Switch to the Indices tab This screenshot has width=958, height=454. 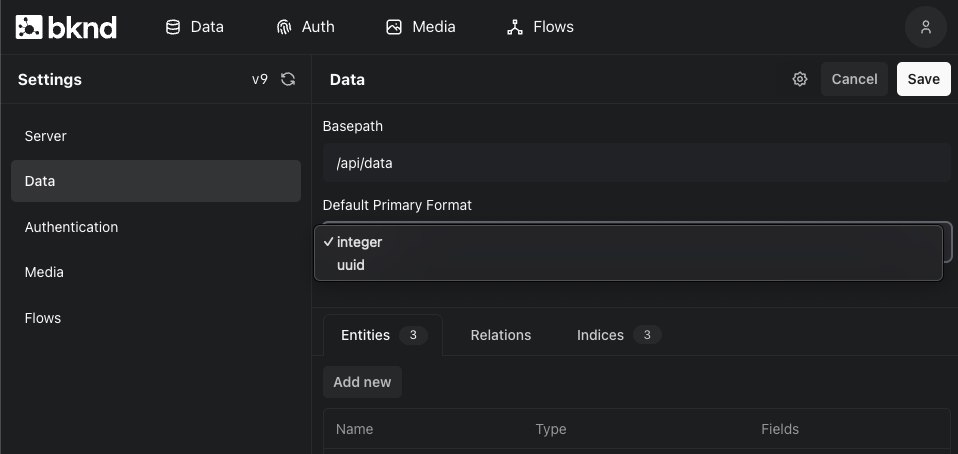[618, 335]
